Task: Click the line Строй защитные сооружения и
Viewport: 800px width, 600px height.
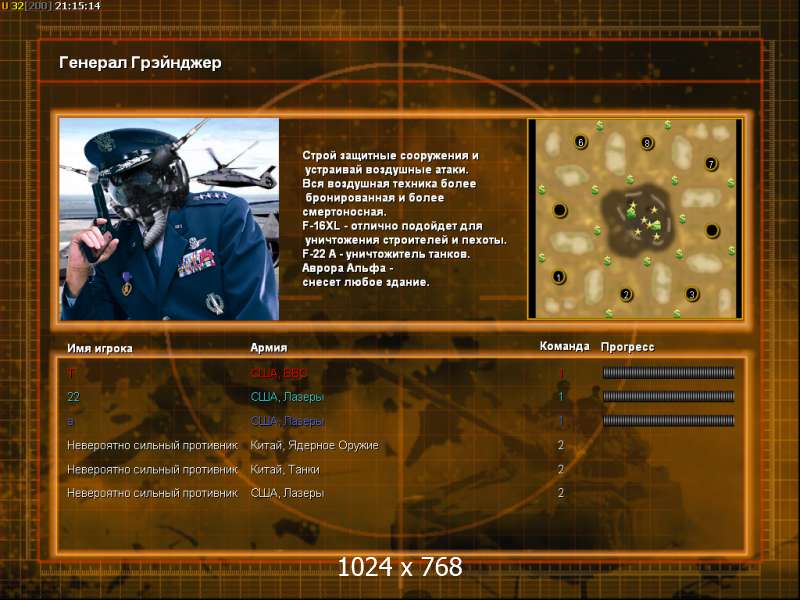Action: [x=390, y=156]
